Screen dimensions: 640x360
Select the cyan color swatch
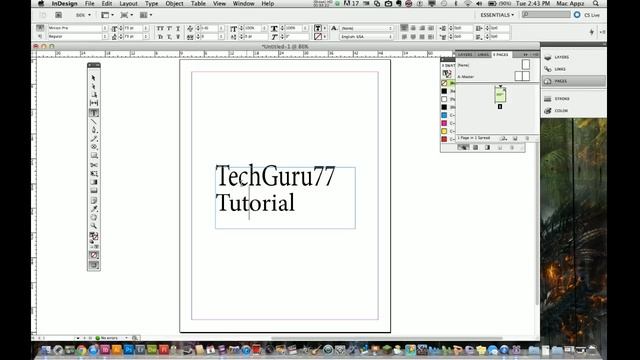point(444,115)
